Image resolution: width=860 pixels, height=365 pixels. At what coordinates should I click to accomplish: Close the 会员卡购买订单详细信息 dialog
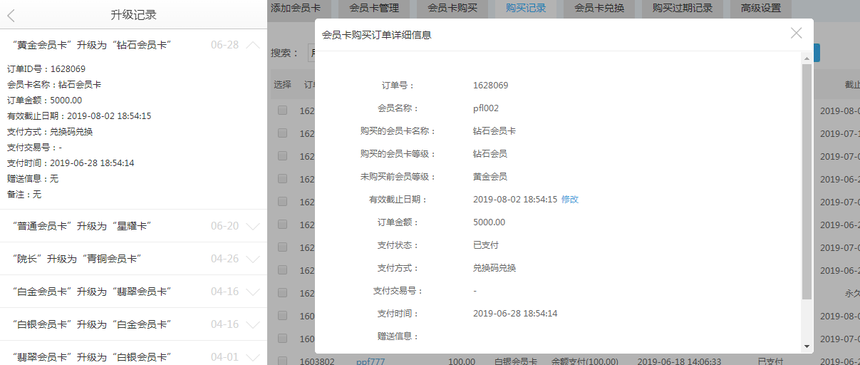pyautogui.click(x=796, y=33)
